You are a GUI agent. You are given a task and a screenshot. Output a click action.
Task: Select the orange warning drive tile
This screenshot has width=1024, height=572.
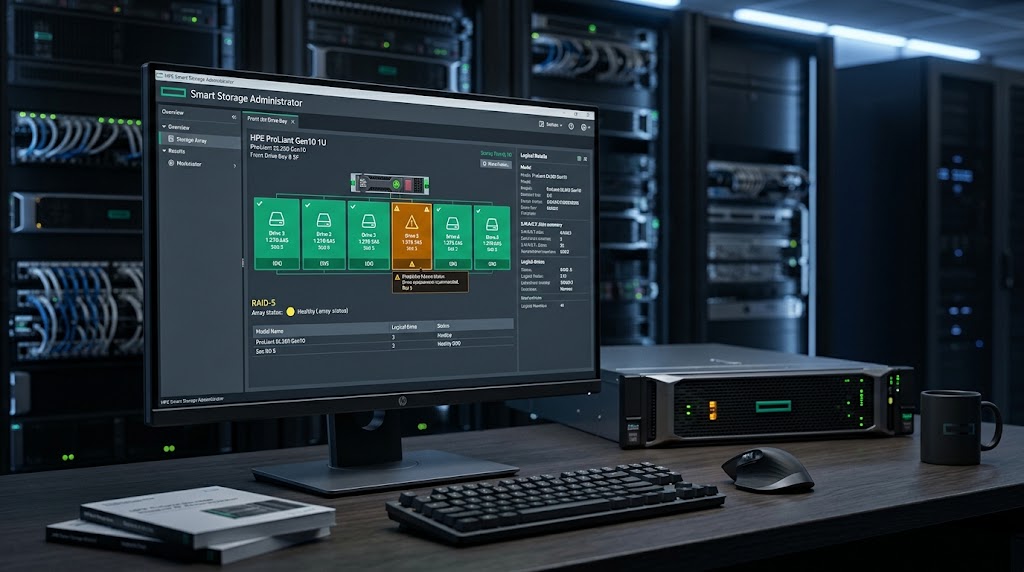pos(411,236)
